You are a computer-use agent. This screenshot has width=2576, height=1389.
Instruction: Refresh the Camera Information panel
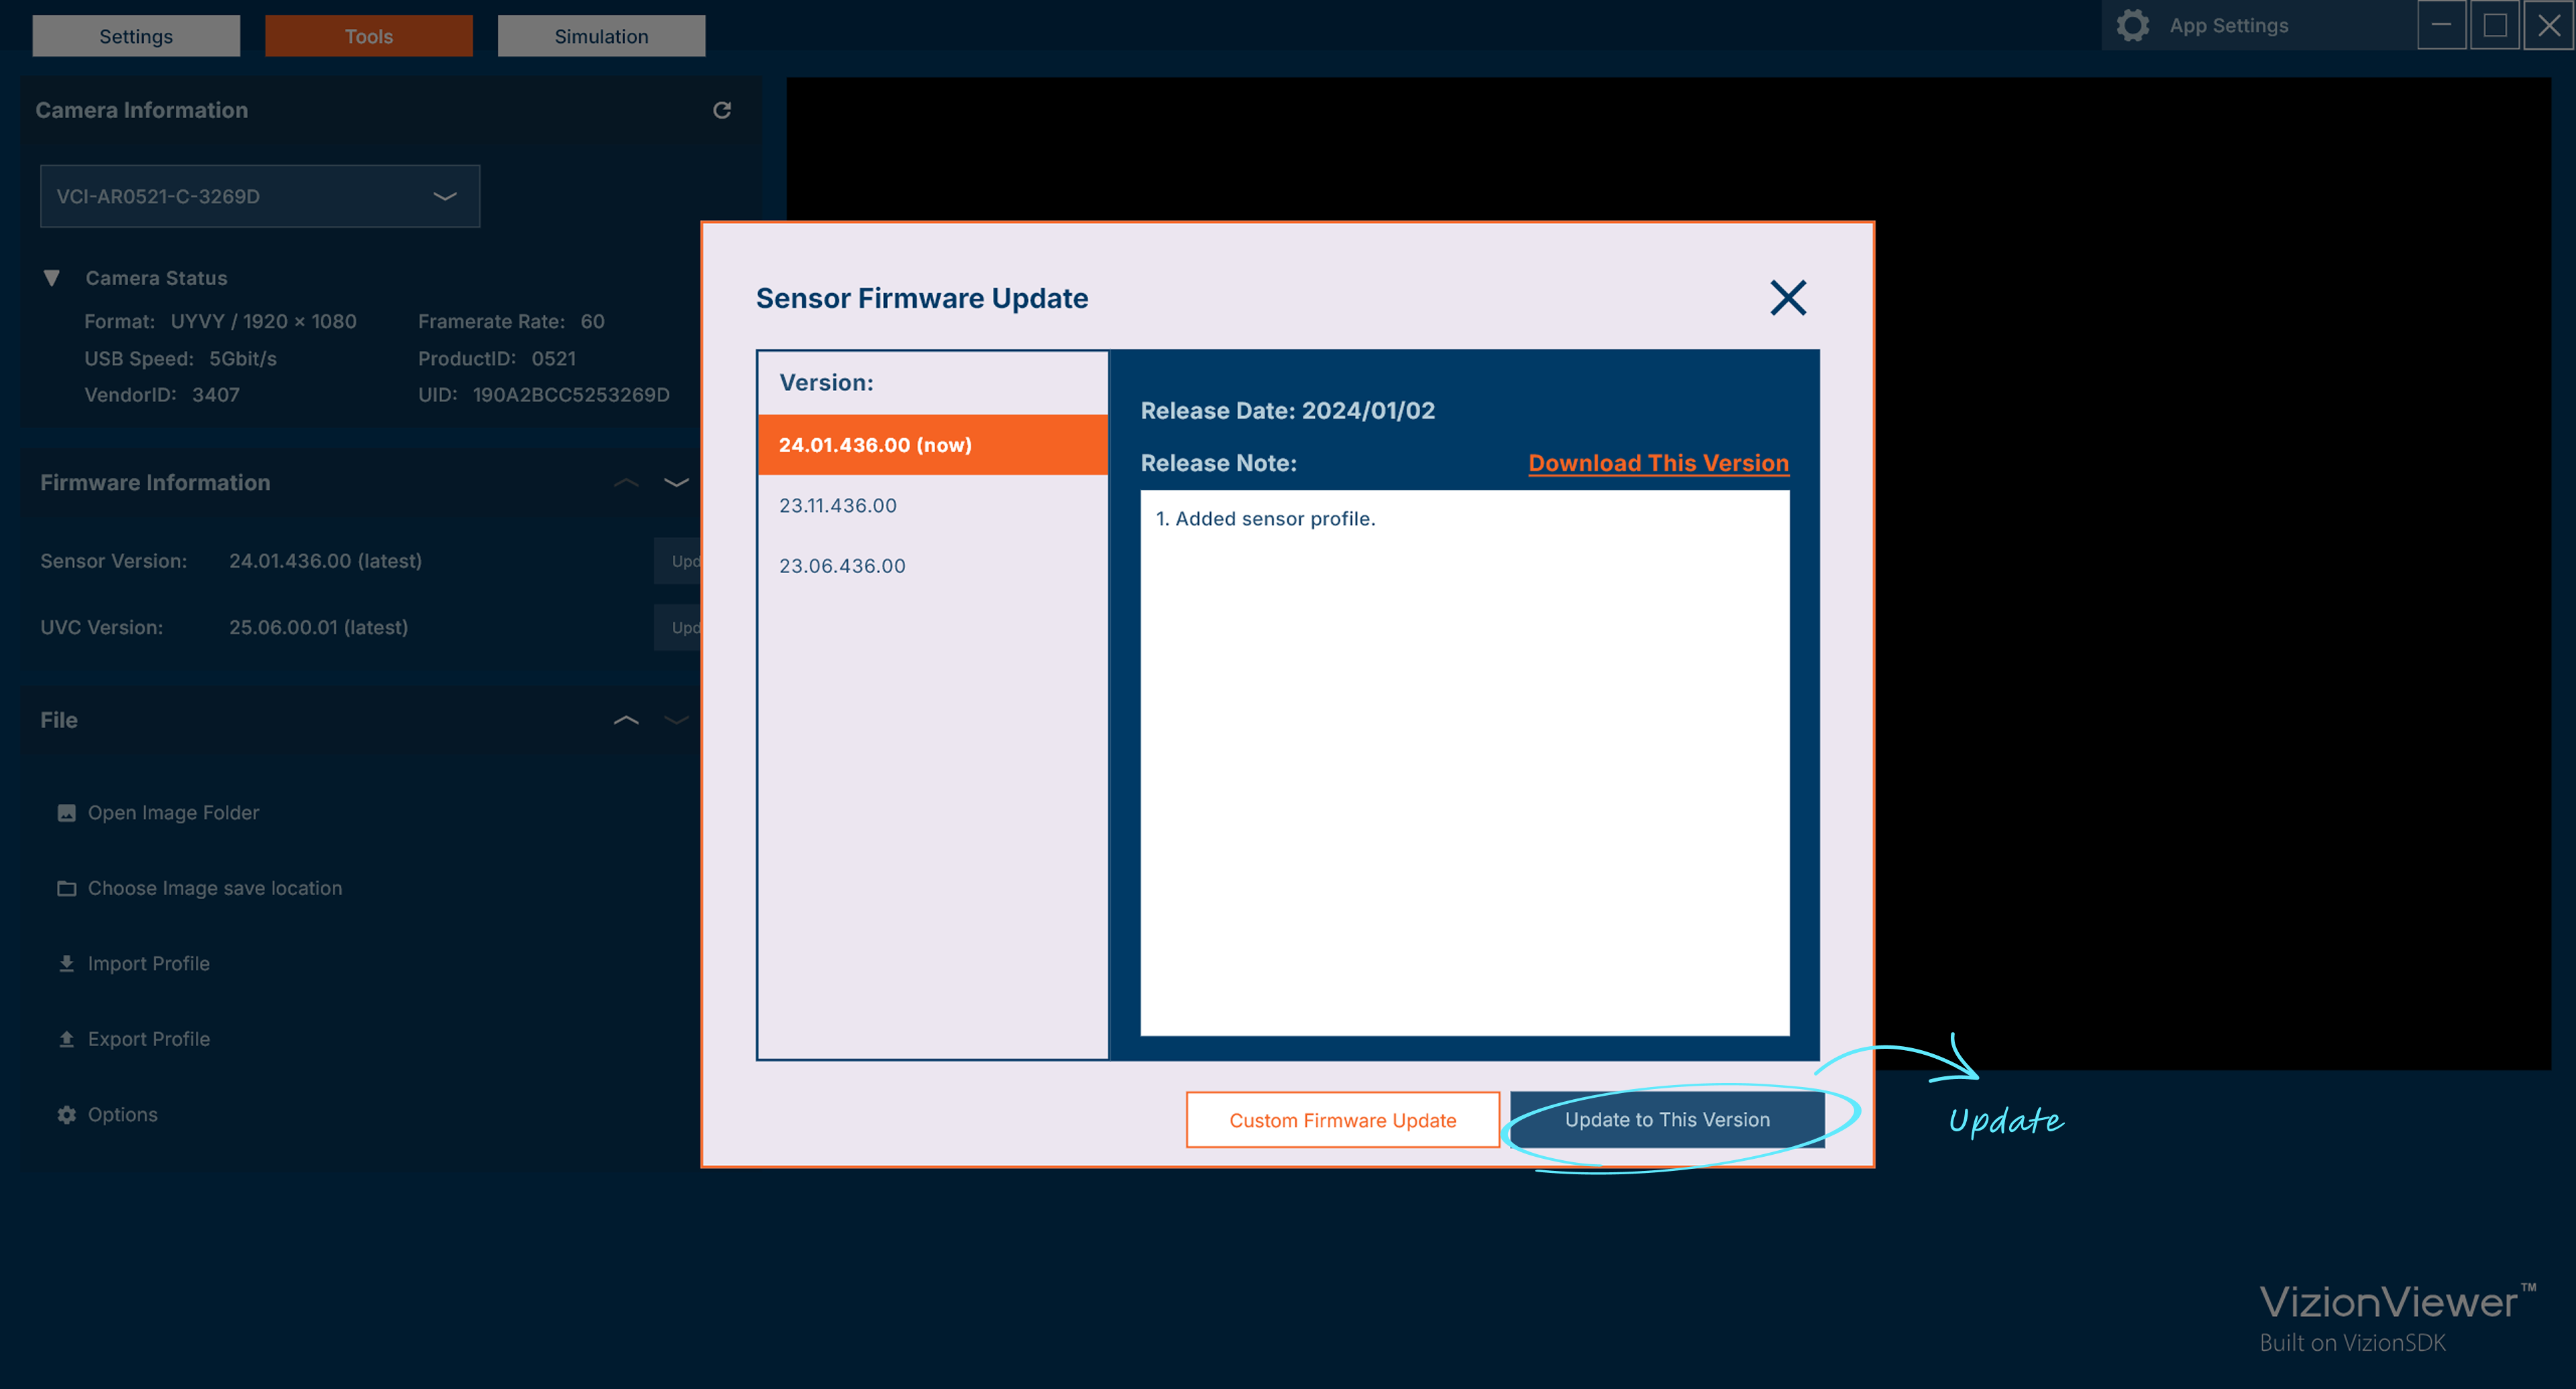(x=723, y=110)
